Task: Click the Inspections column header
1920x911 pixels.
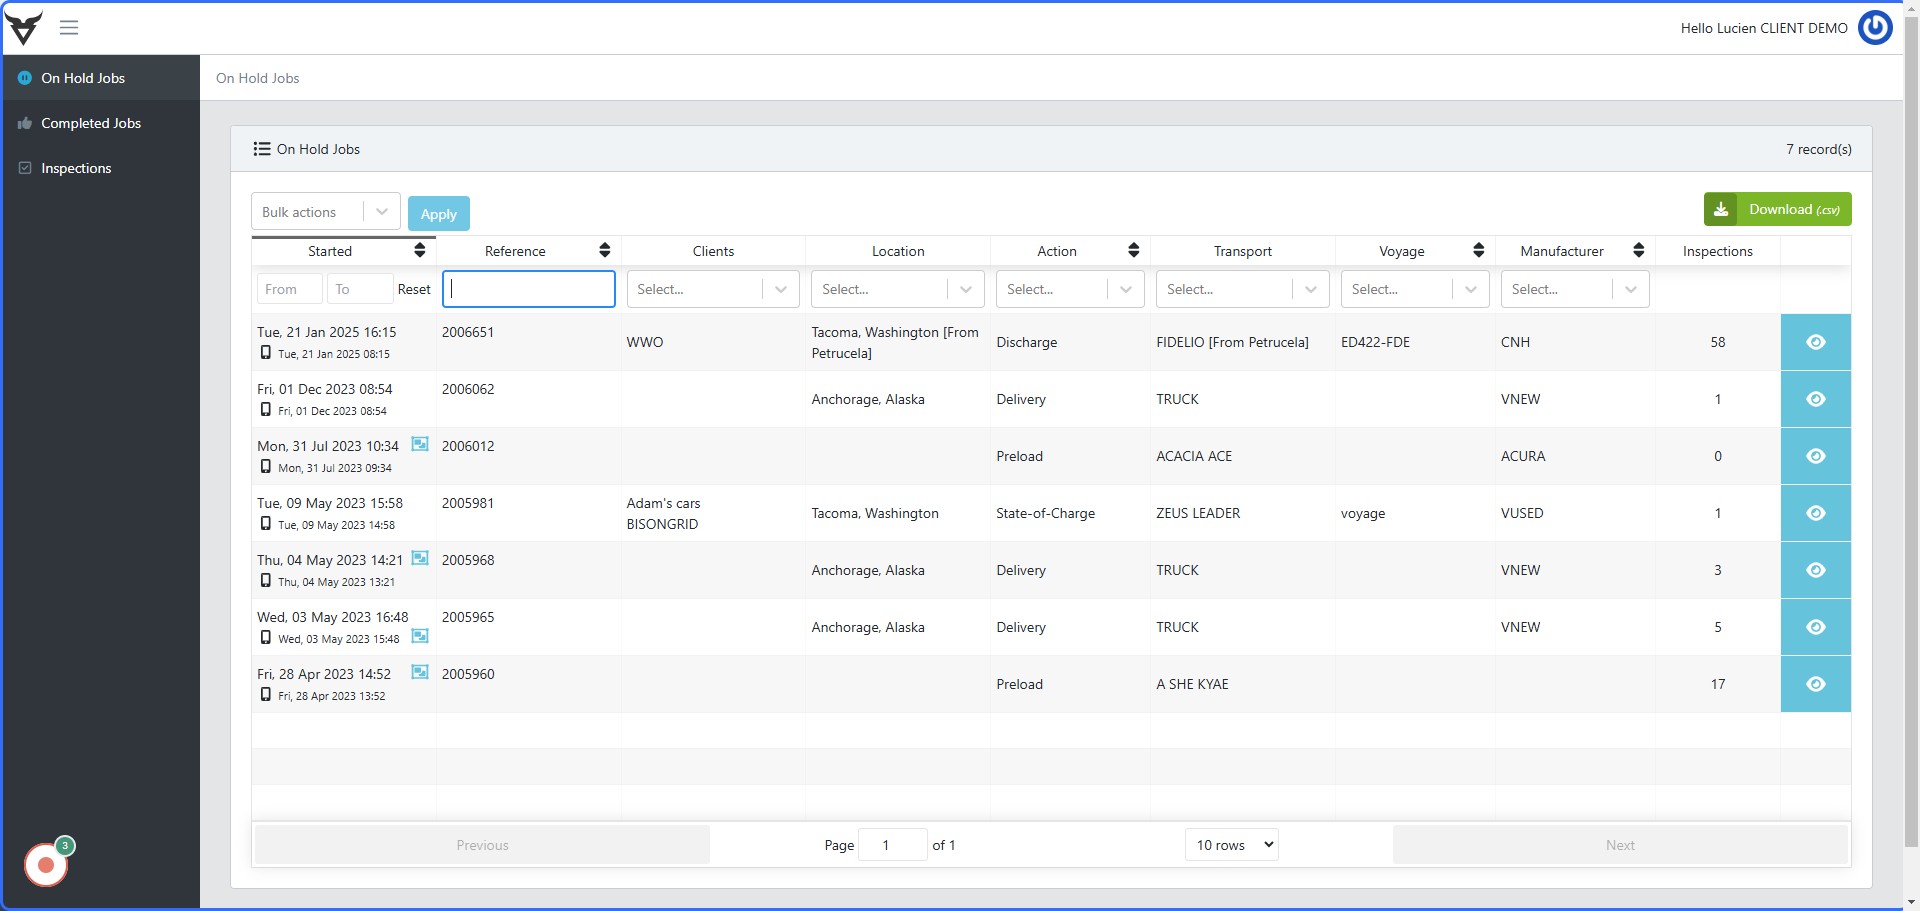Action: (x=1718, y=251)
